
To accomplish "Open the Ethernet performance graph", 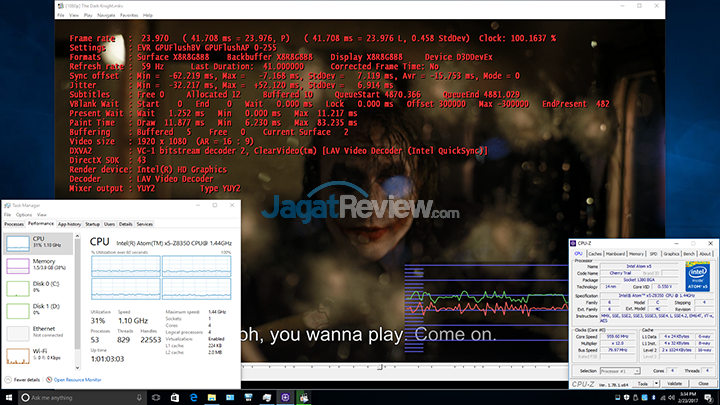I will pyautogui.click(x=40, y=331).
